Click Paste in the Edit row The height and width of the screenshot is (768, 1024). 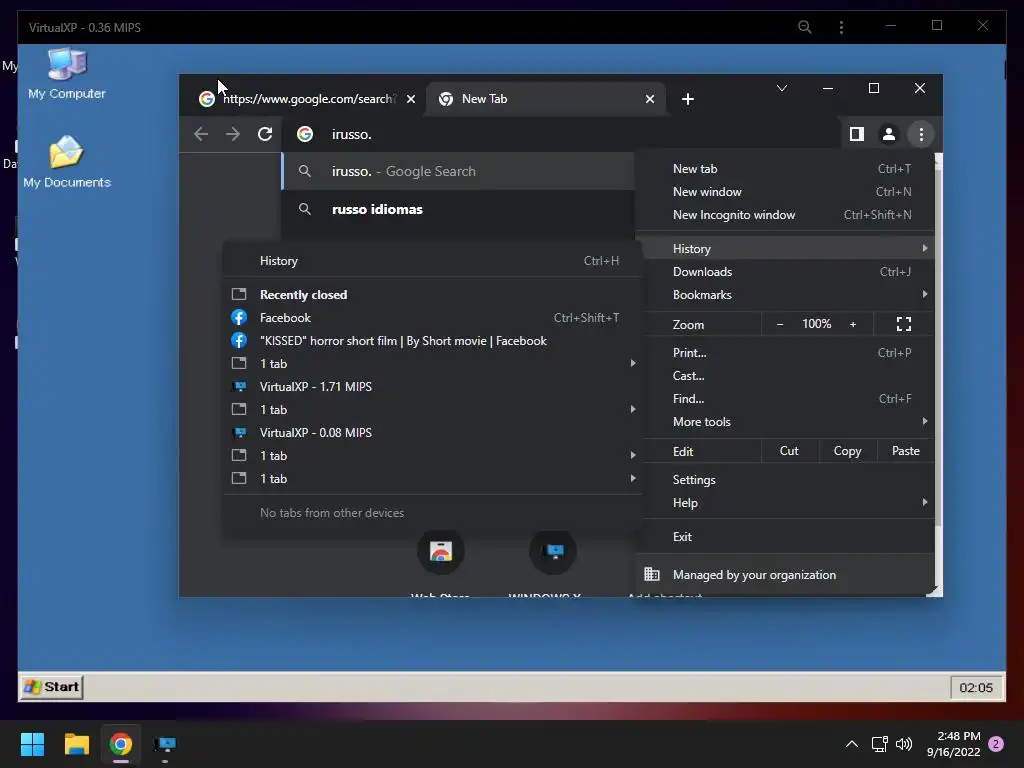(x=906, y=451)
